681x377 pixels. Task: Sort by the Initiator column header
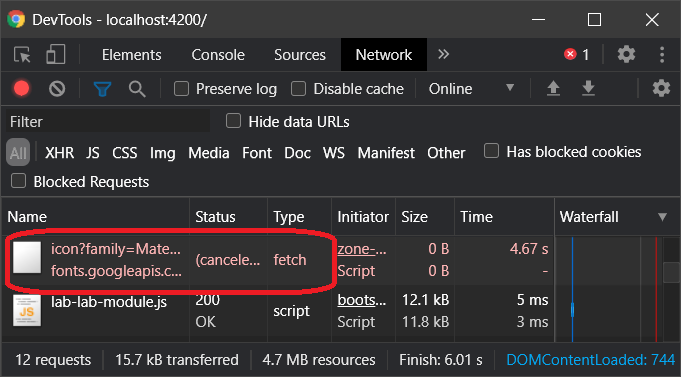pos(364,217)
